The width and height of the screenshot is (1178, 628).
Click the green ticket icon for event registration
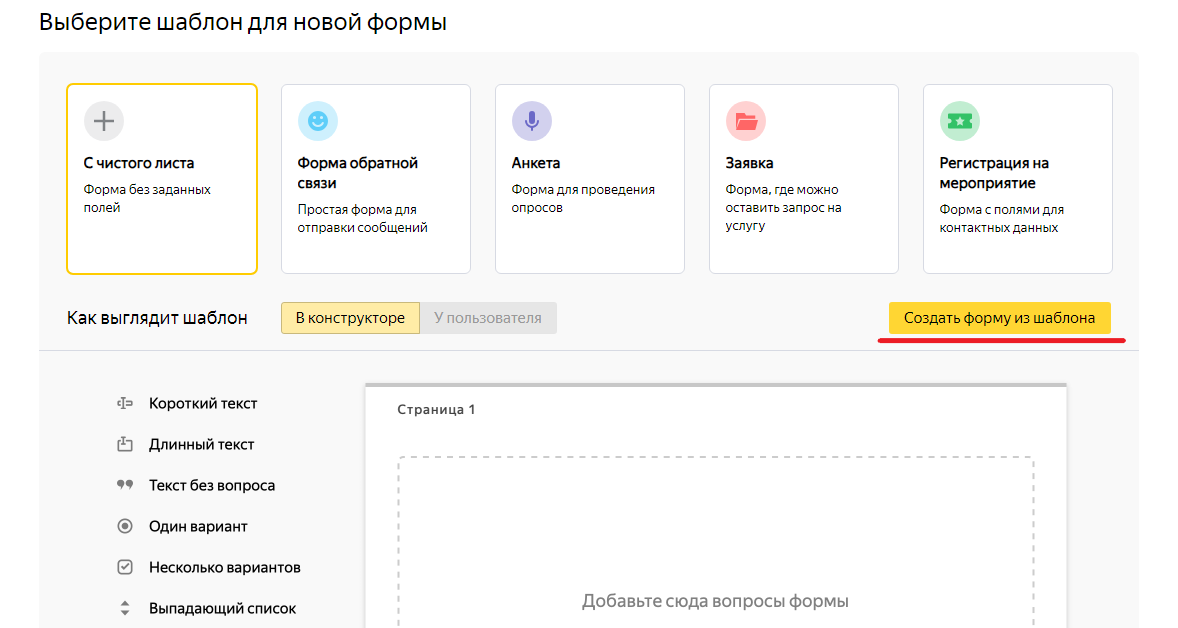point(960,121)
